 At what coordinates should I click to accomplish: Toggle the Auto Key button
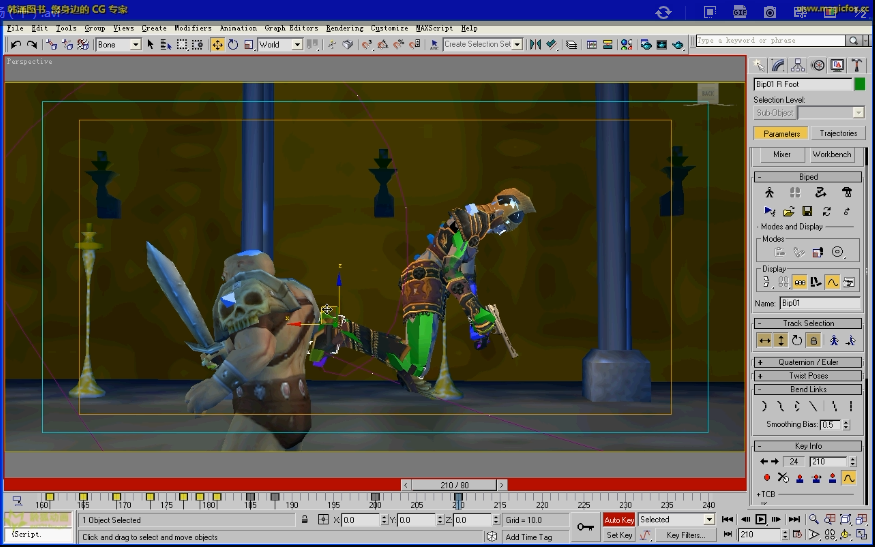(619, 520)
